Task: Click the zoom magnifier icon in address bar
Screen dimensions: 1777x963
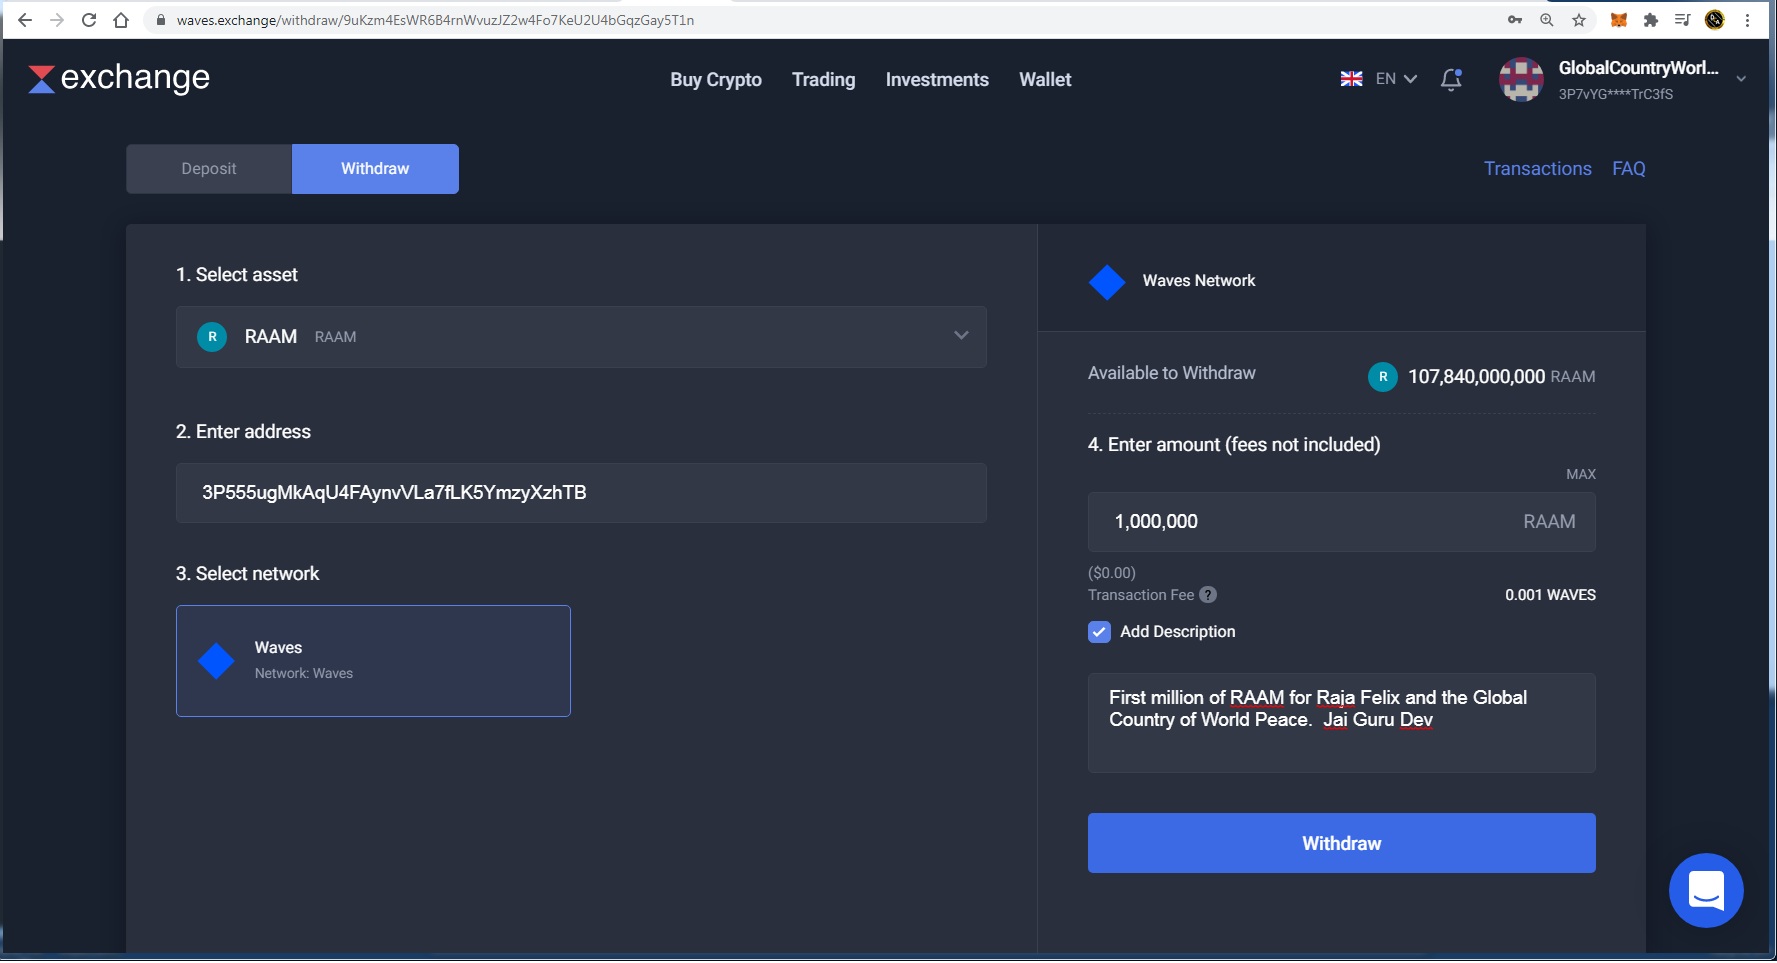Action: point(1547,20)
